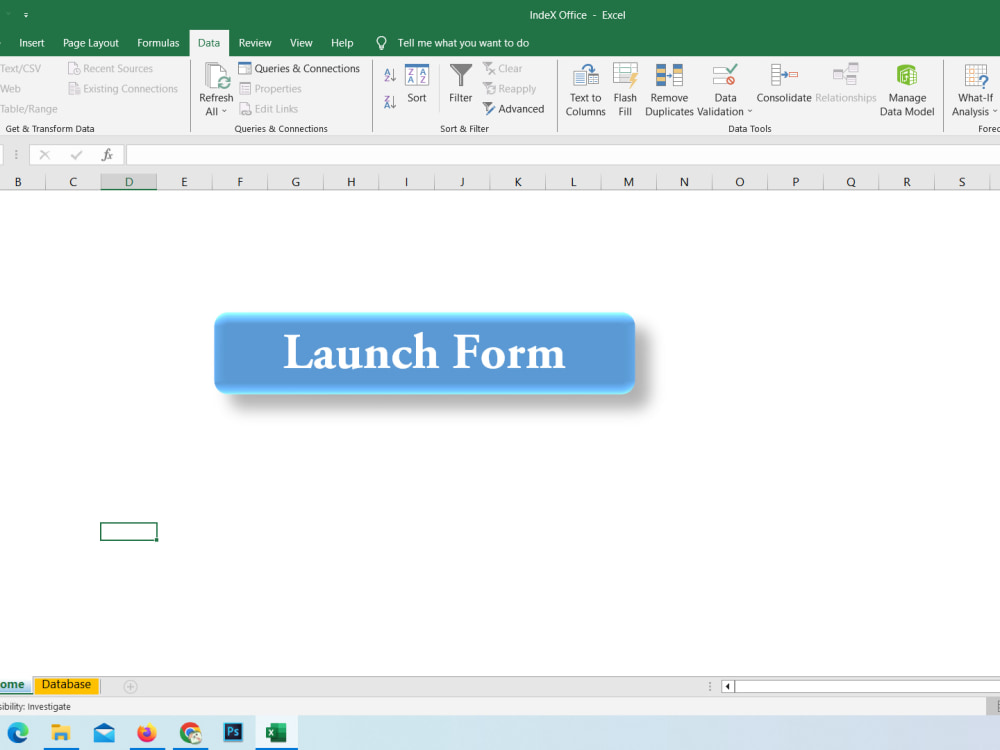Click the Reapply filter command
The height and width of the screenshot is (750, 1000).
coord(510,89)
